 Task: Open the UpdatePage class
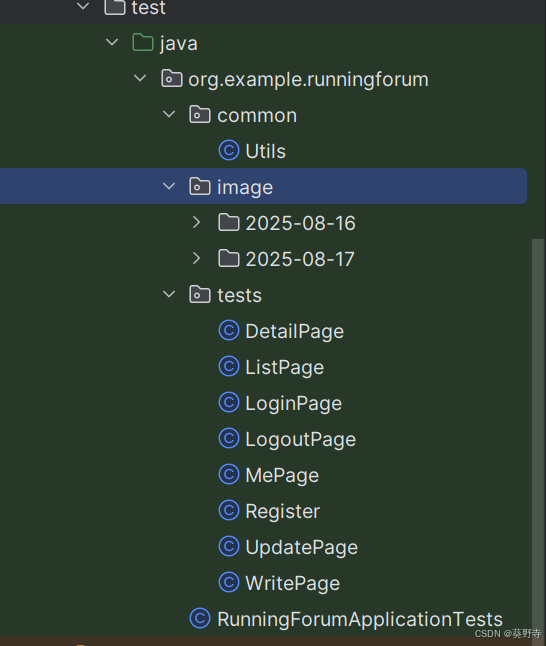coord(302,548)
